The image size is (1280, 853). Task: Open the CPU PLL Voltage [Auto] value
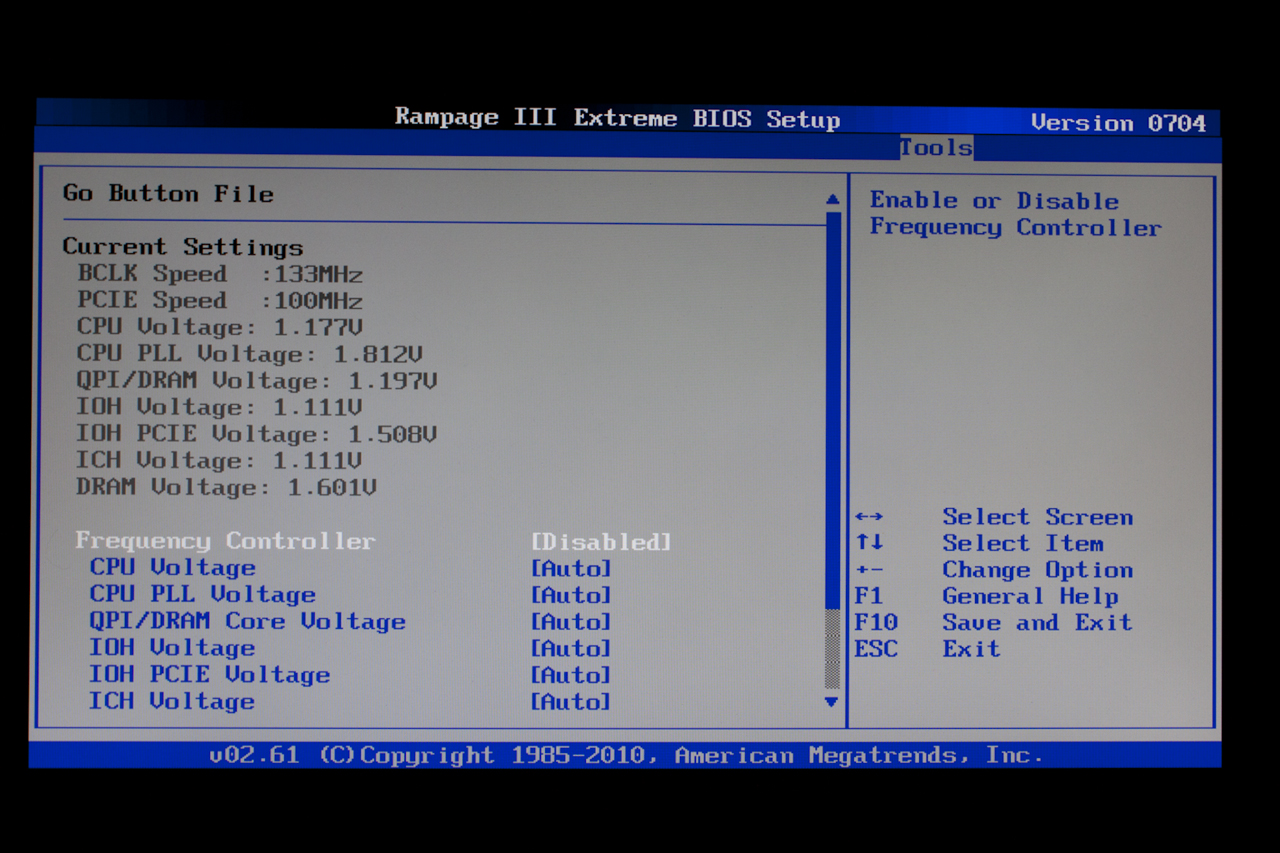coord(570,596)
